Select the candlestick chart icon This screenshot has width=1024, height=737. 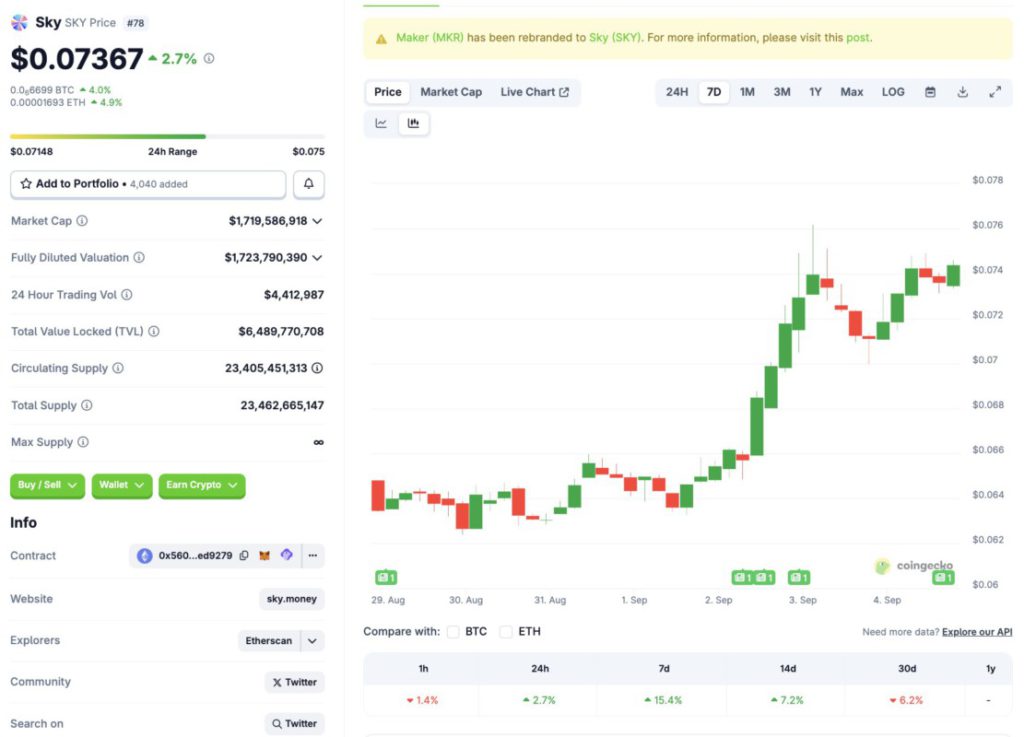(x=413, y=123)
